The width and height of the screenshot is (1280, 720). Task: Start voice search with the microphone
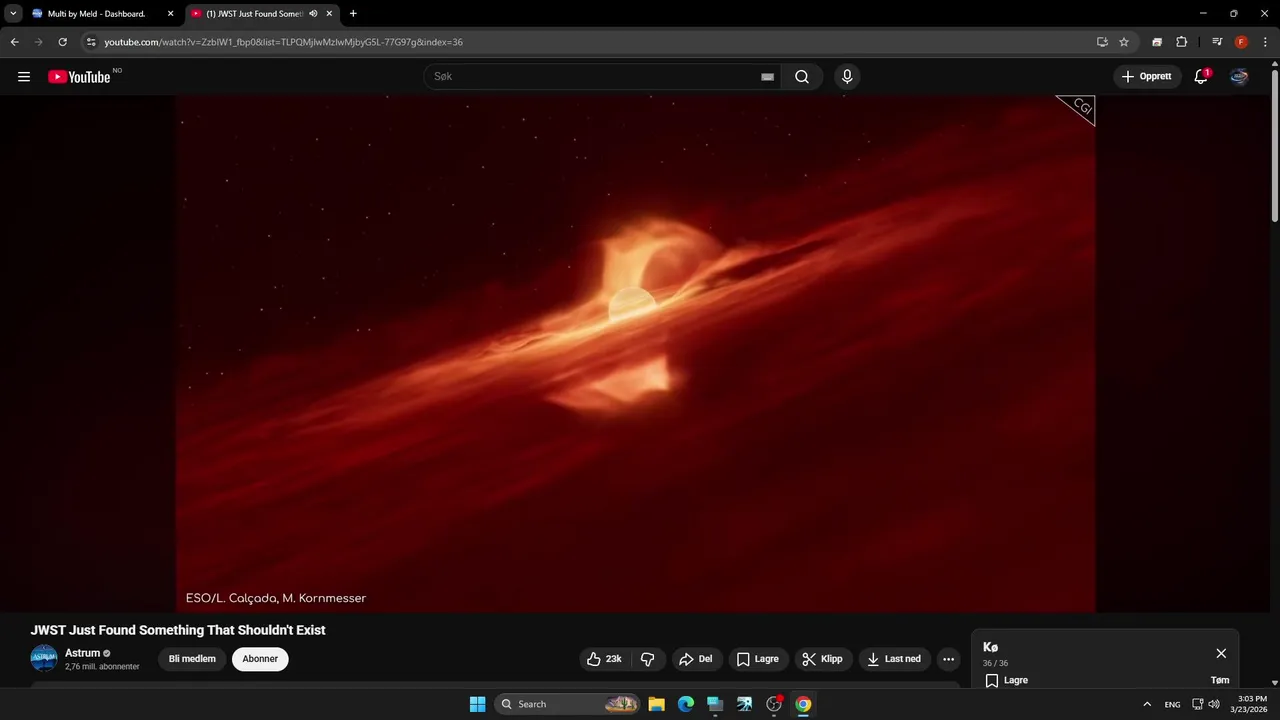point(847,77)
